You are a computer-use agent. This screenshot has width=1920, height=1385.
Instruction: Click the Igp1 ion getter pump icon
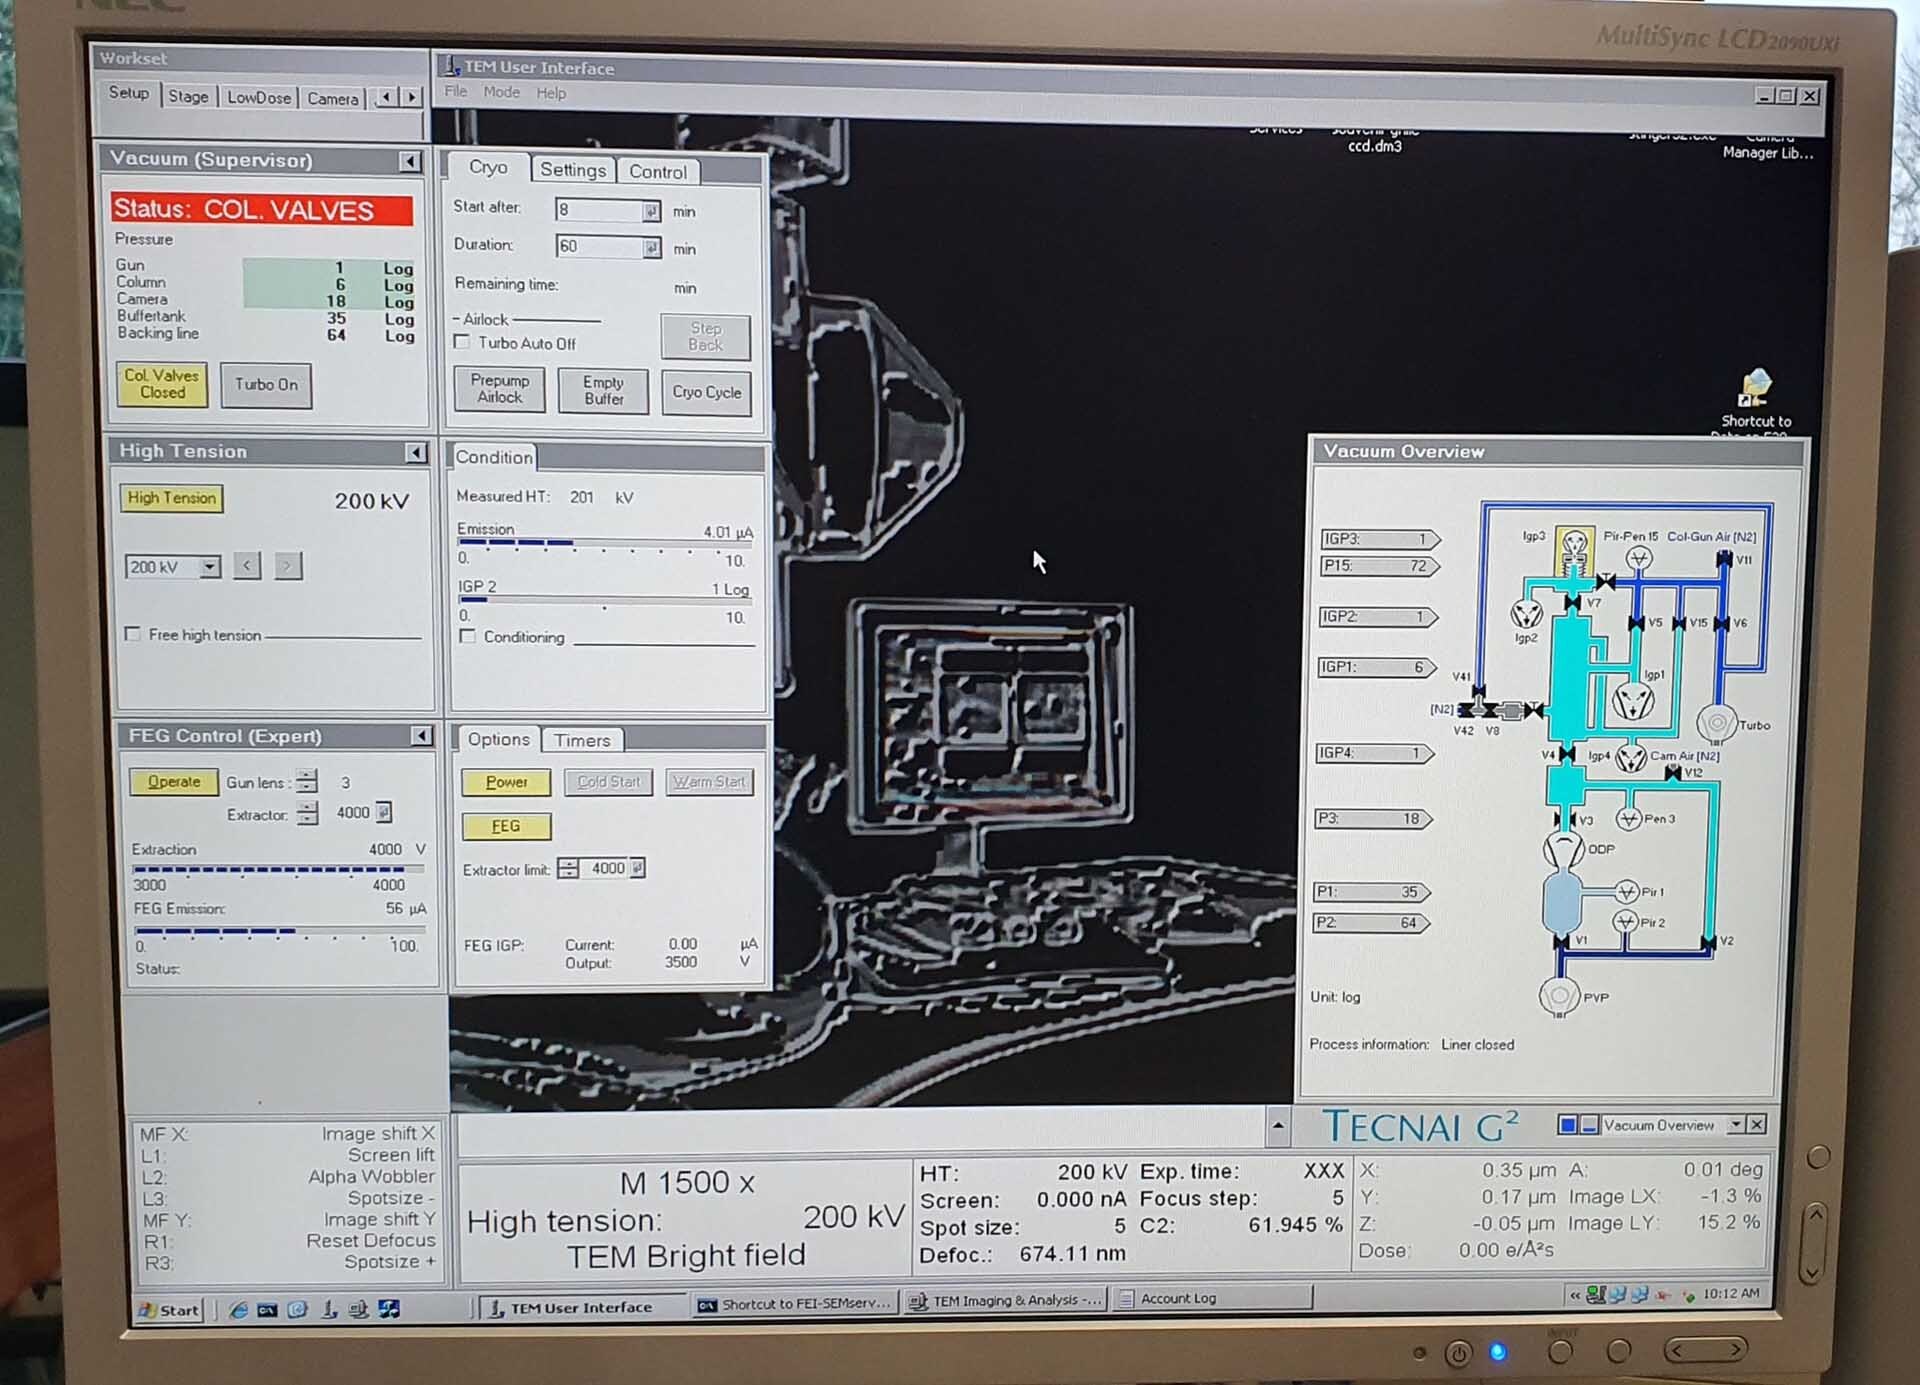1632,700
